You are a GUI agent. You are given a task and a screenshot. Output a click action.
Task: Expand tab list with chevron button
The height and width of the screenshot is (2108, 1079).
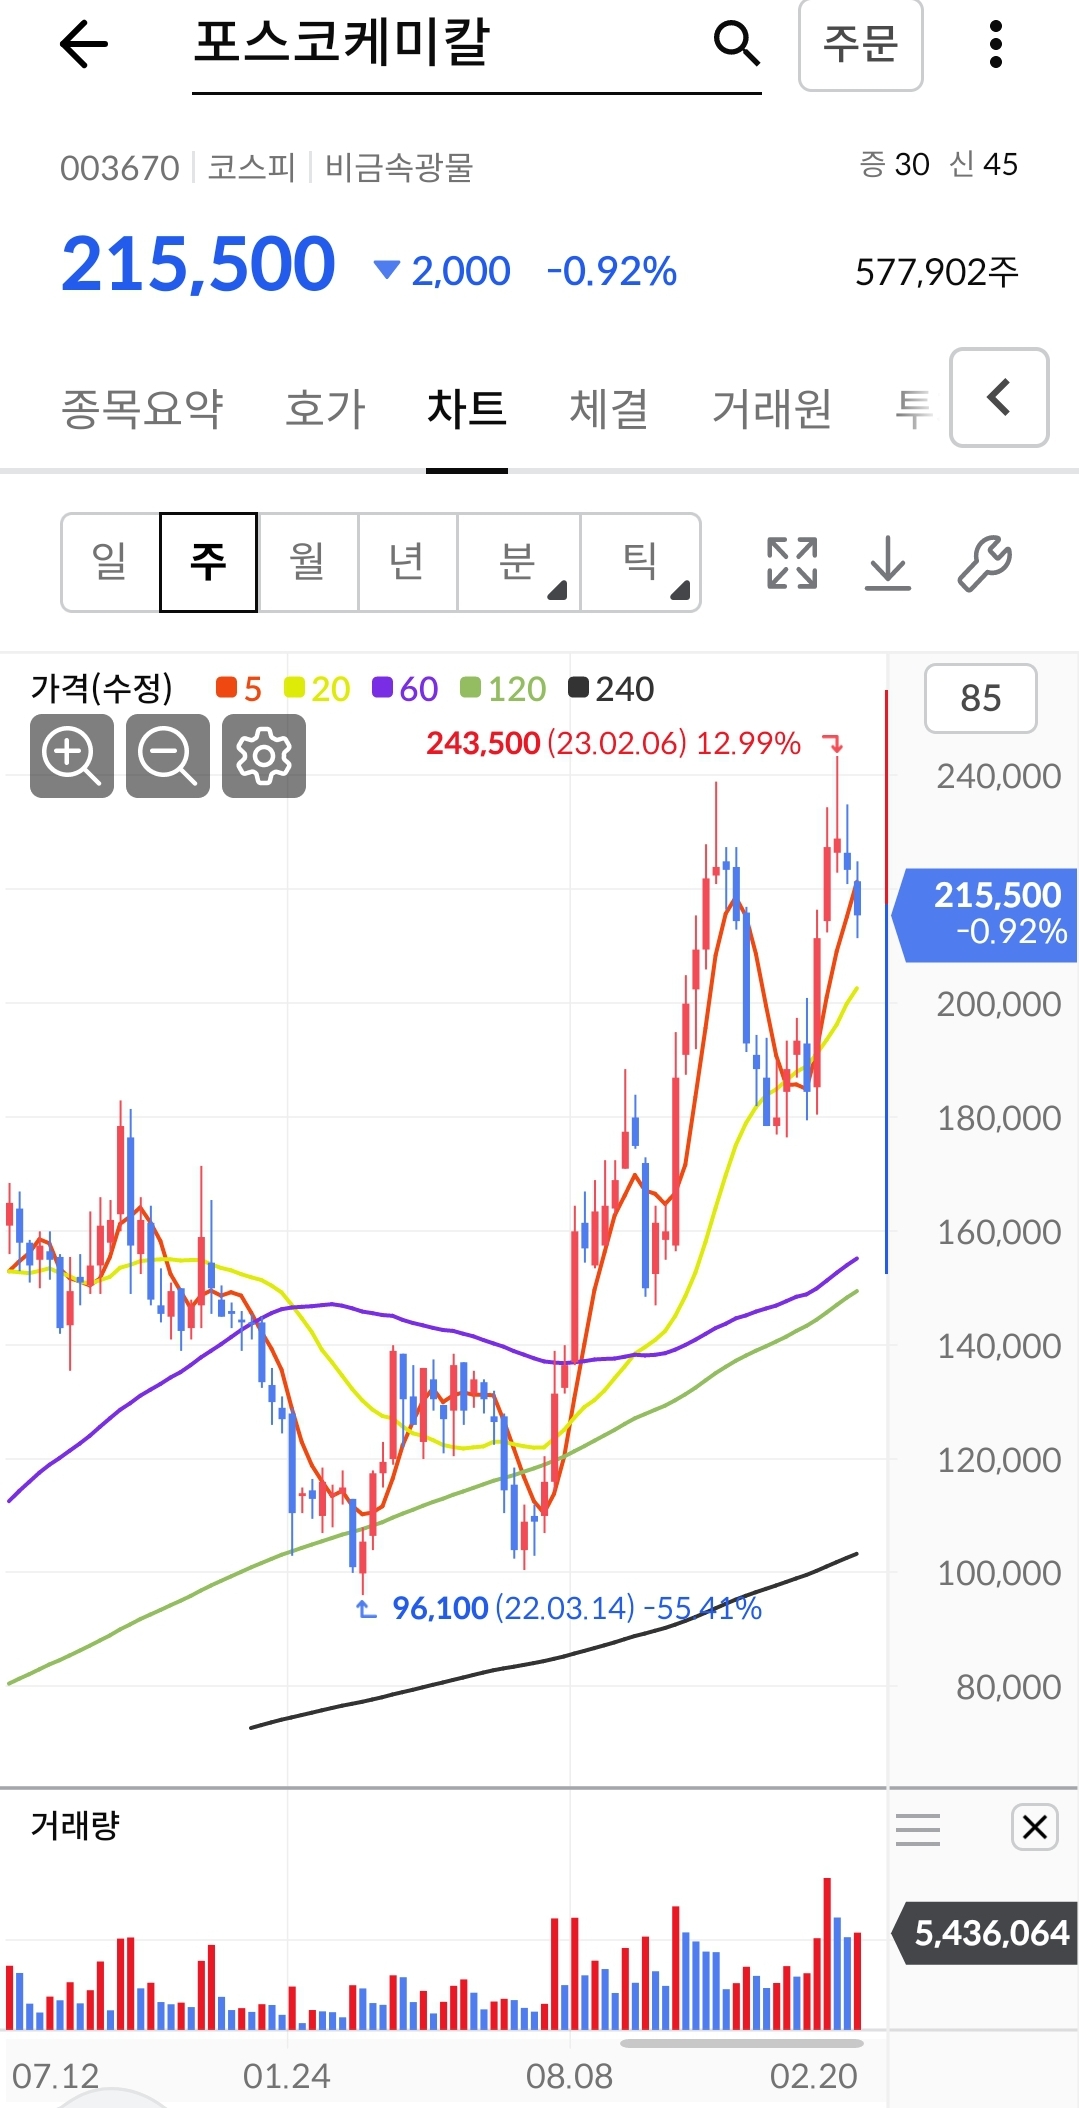click(999, 397)
